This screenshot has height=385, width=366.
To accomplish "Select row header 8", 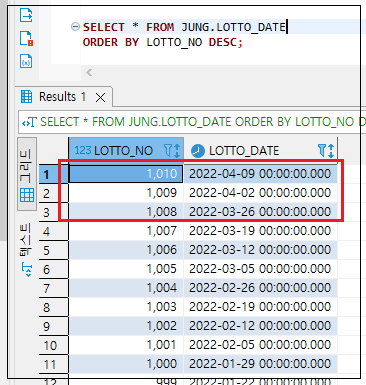I will (53, 307).
